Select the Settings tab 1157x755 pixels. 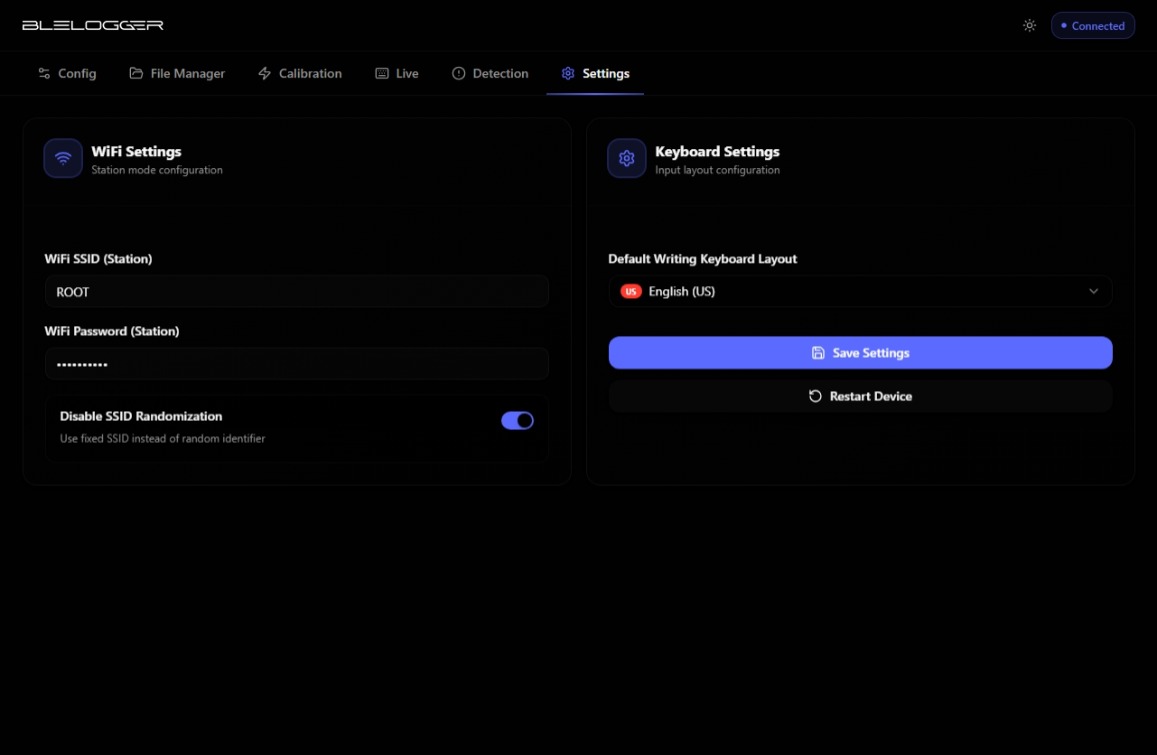pos(595,74)
